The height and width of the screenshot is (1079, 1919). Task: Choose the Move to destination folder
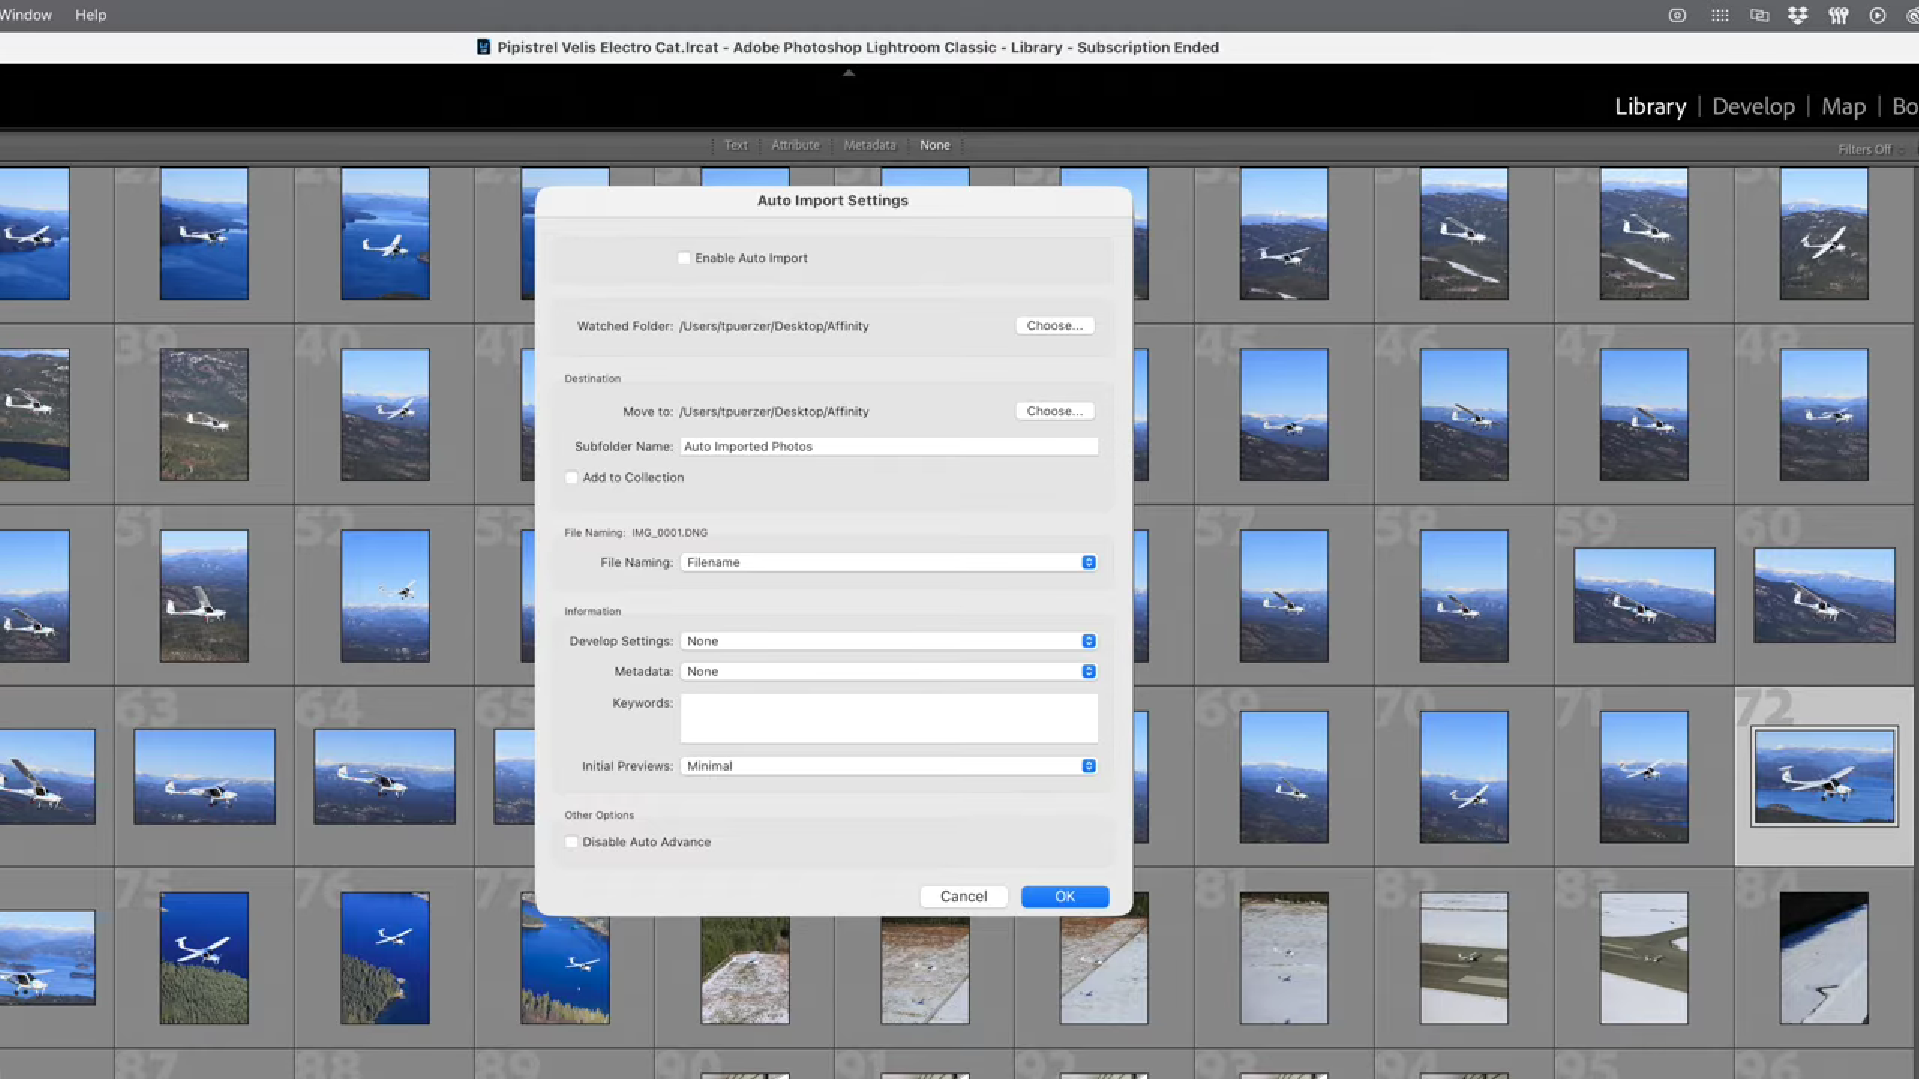1054,411
